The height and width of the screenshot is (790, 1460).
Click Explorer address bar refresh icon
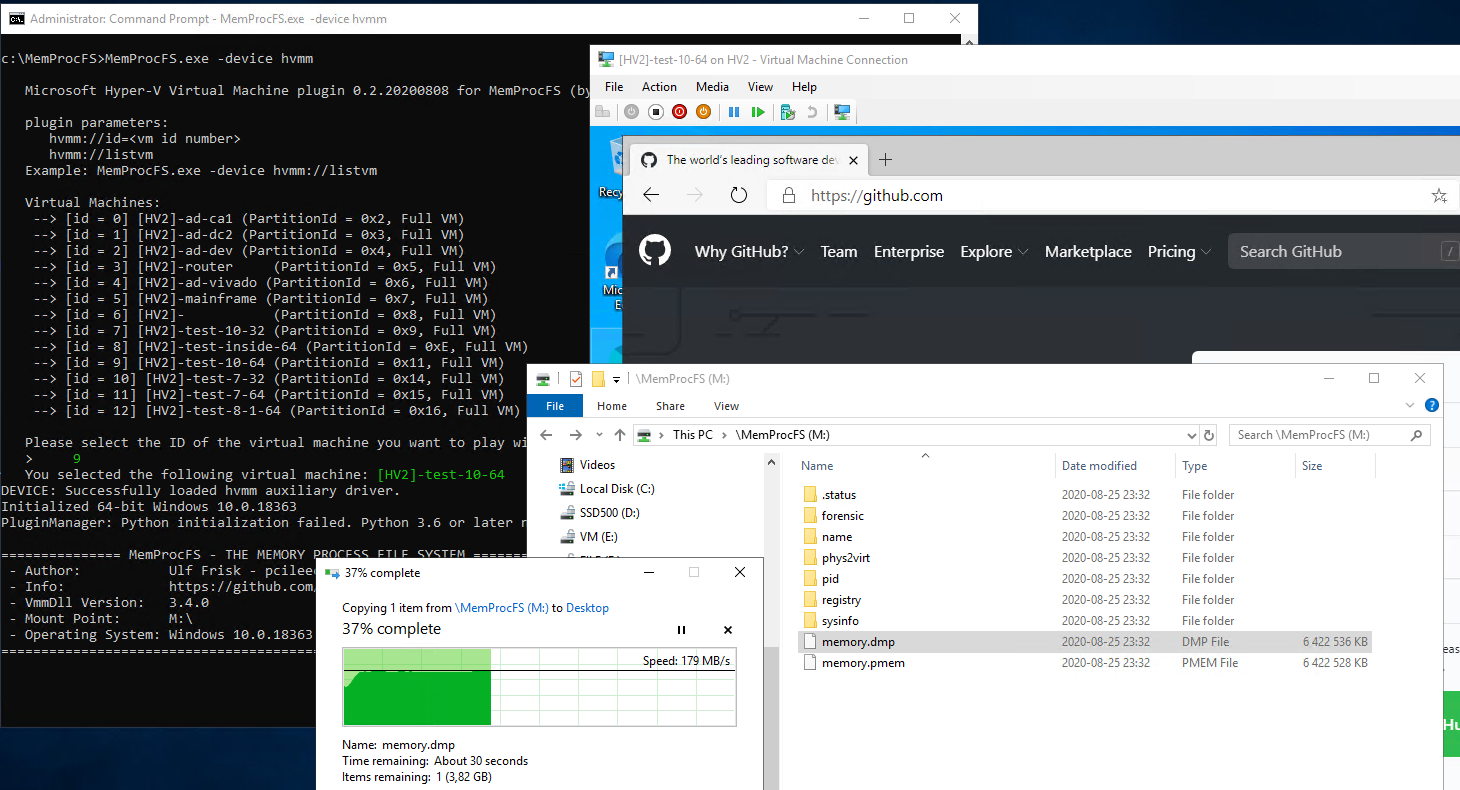[x=1209, y=435]
